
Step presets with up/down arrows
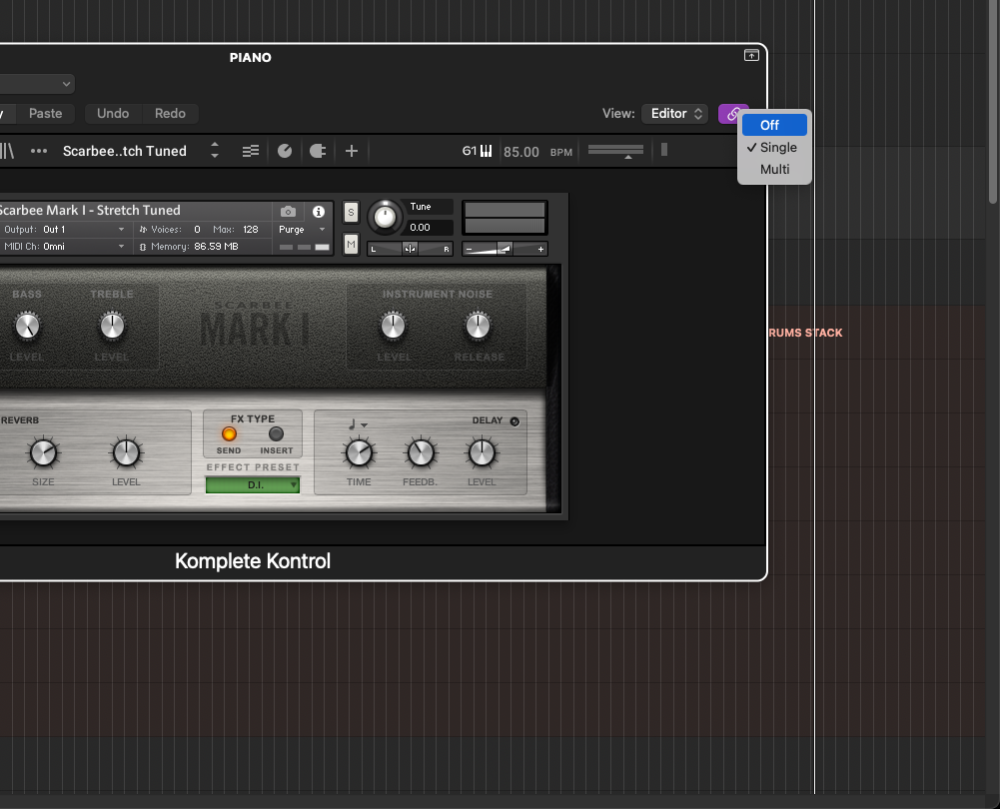click(x=215, y=150)
